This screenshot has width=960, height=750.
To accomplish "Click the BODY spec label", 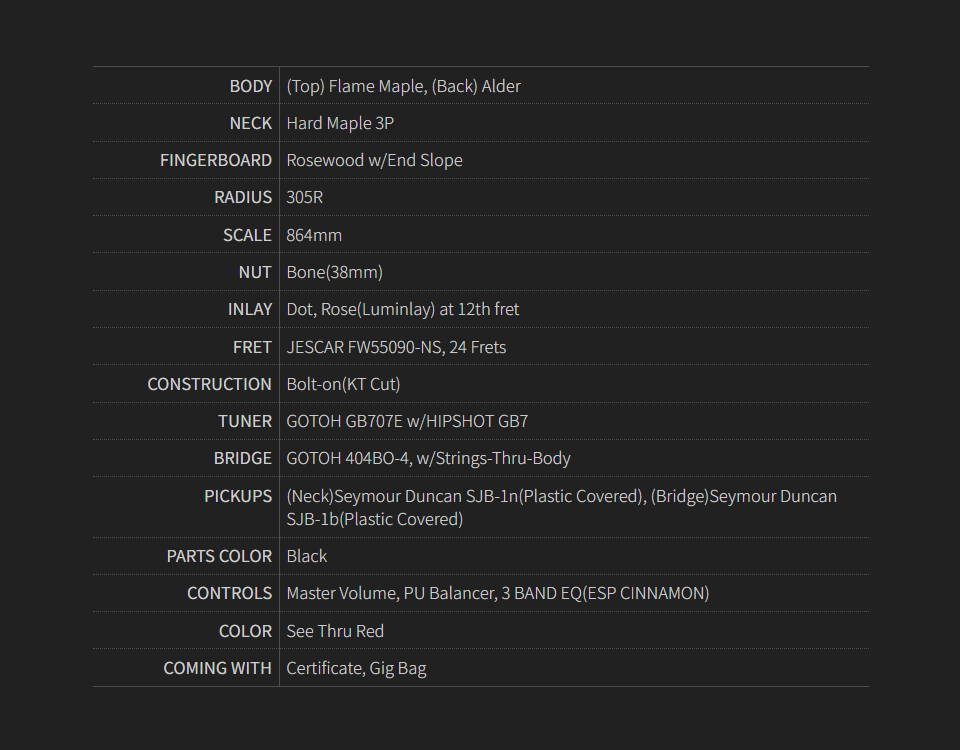I will (x=250, y=86).
